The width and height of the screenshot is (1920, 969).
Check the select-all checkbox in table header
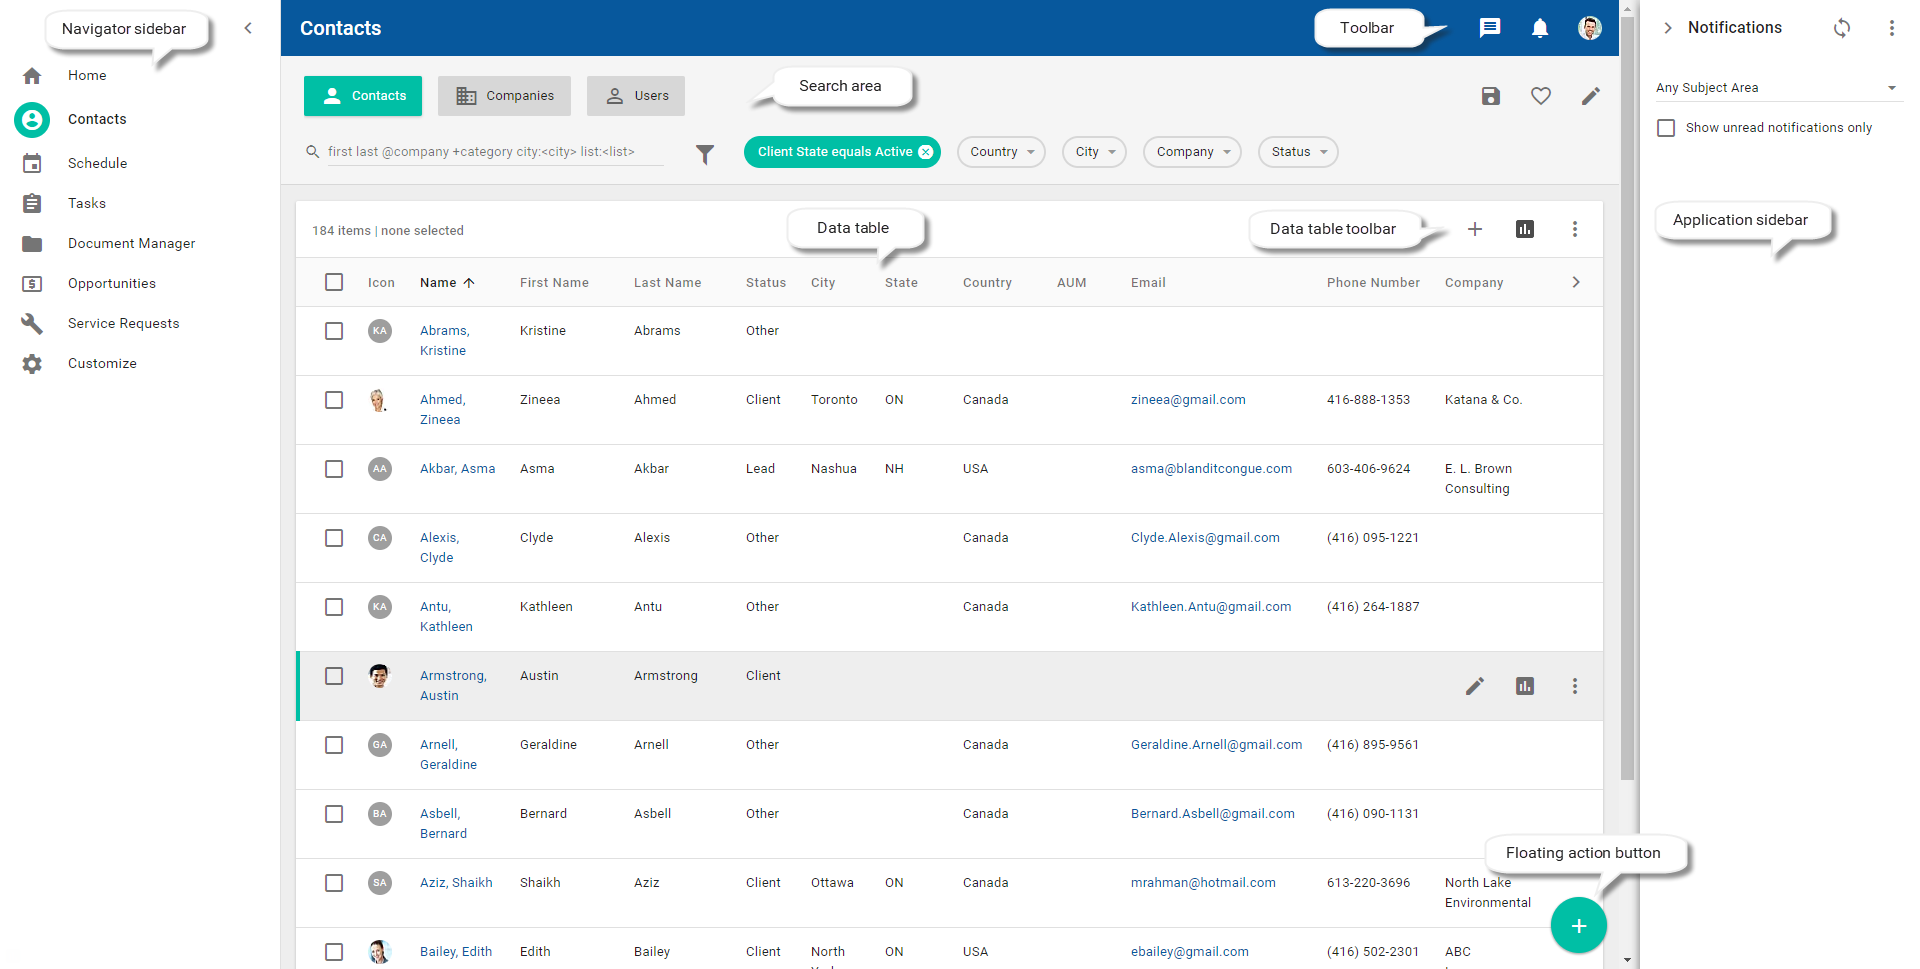(x=334, y=282)
